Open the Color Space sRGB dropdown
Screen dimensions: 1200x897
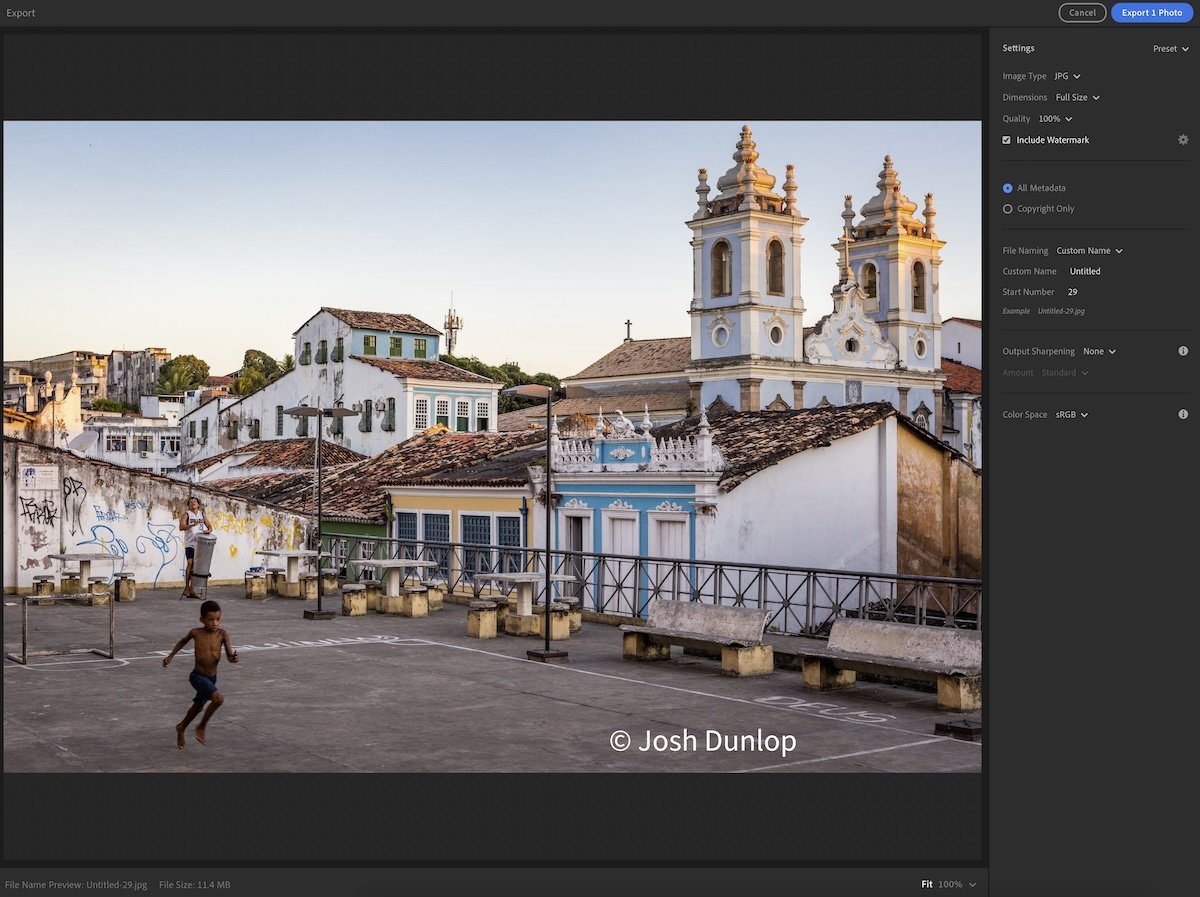(1071, 414)
